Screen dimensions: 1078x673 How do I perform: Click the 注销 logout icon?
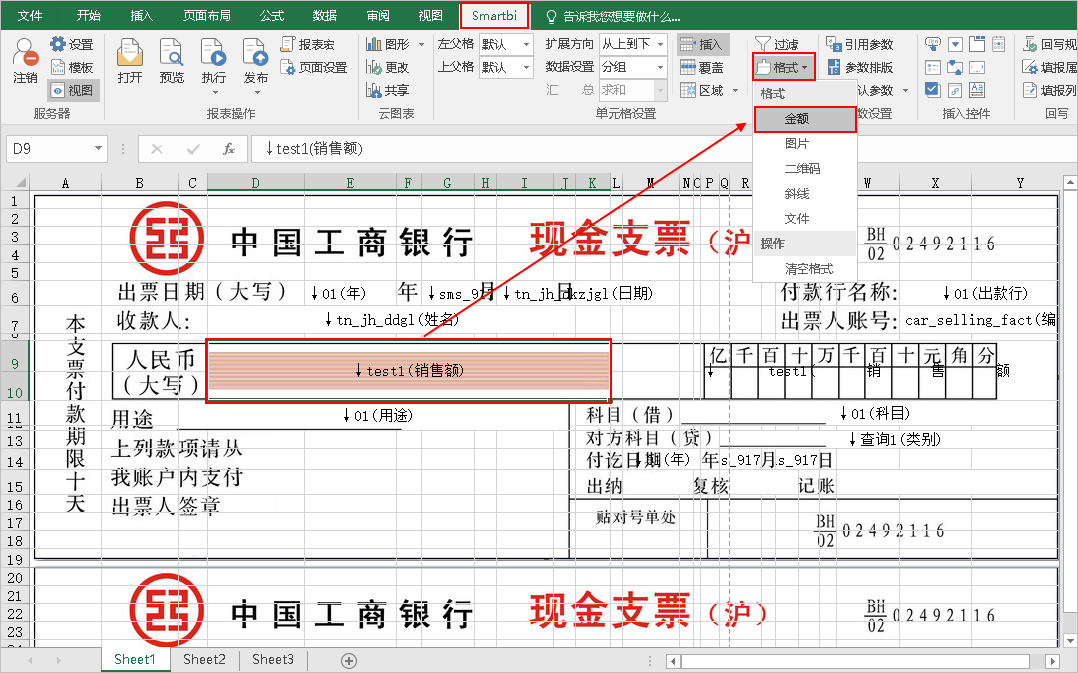click(25, 54)
